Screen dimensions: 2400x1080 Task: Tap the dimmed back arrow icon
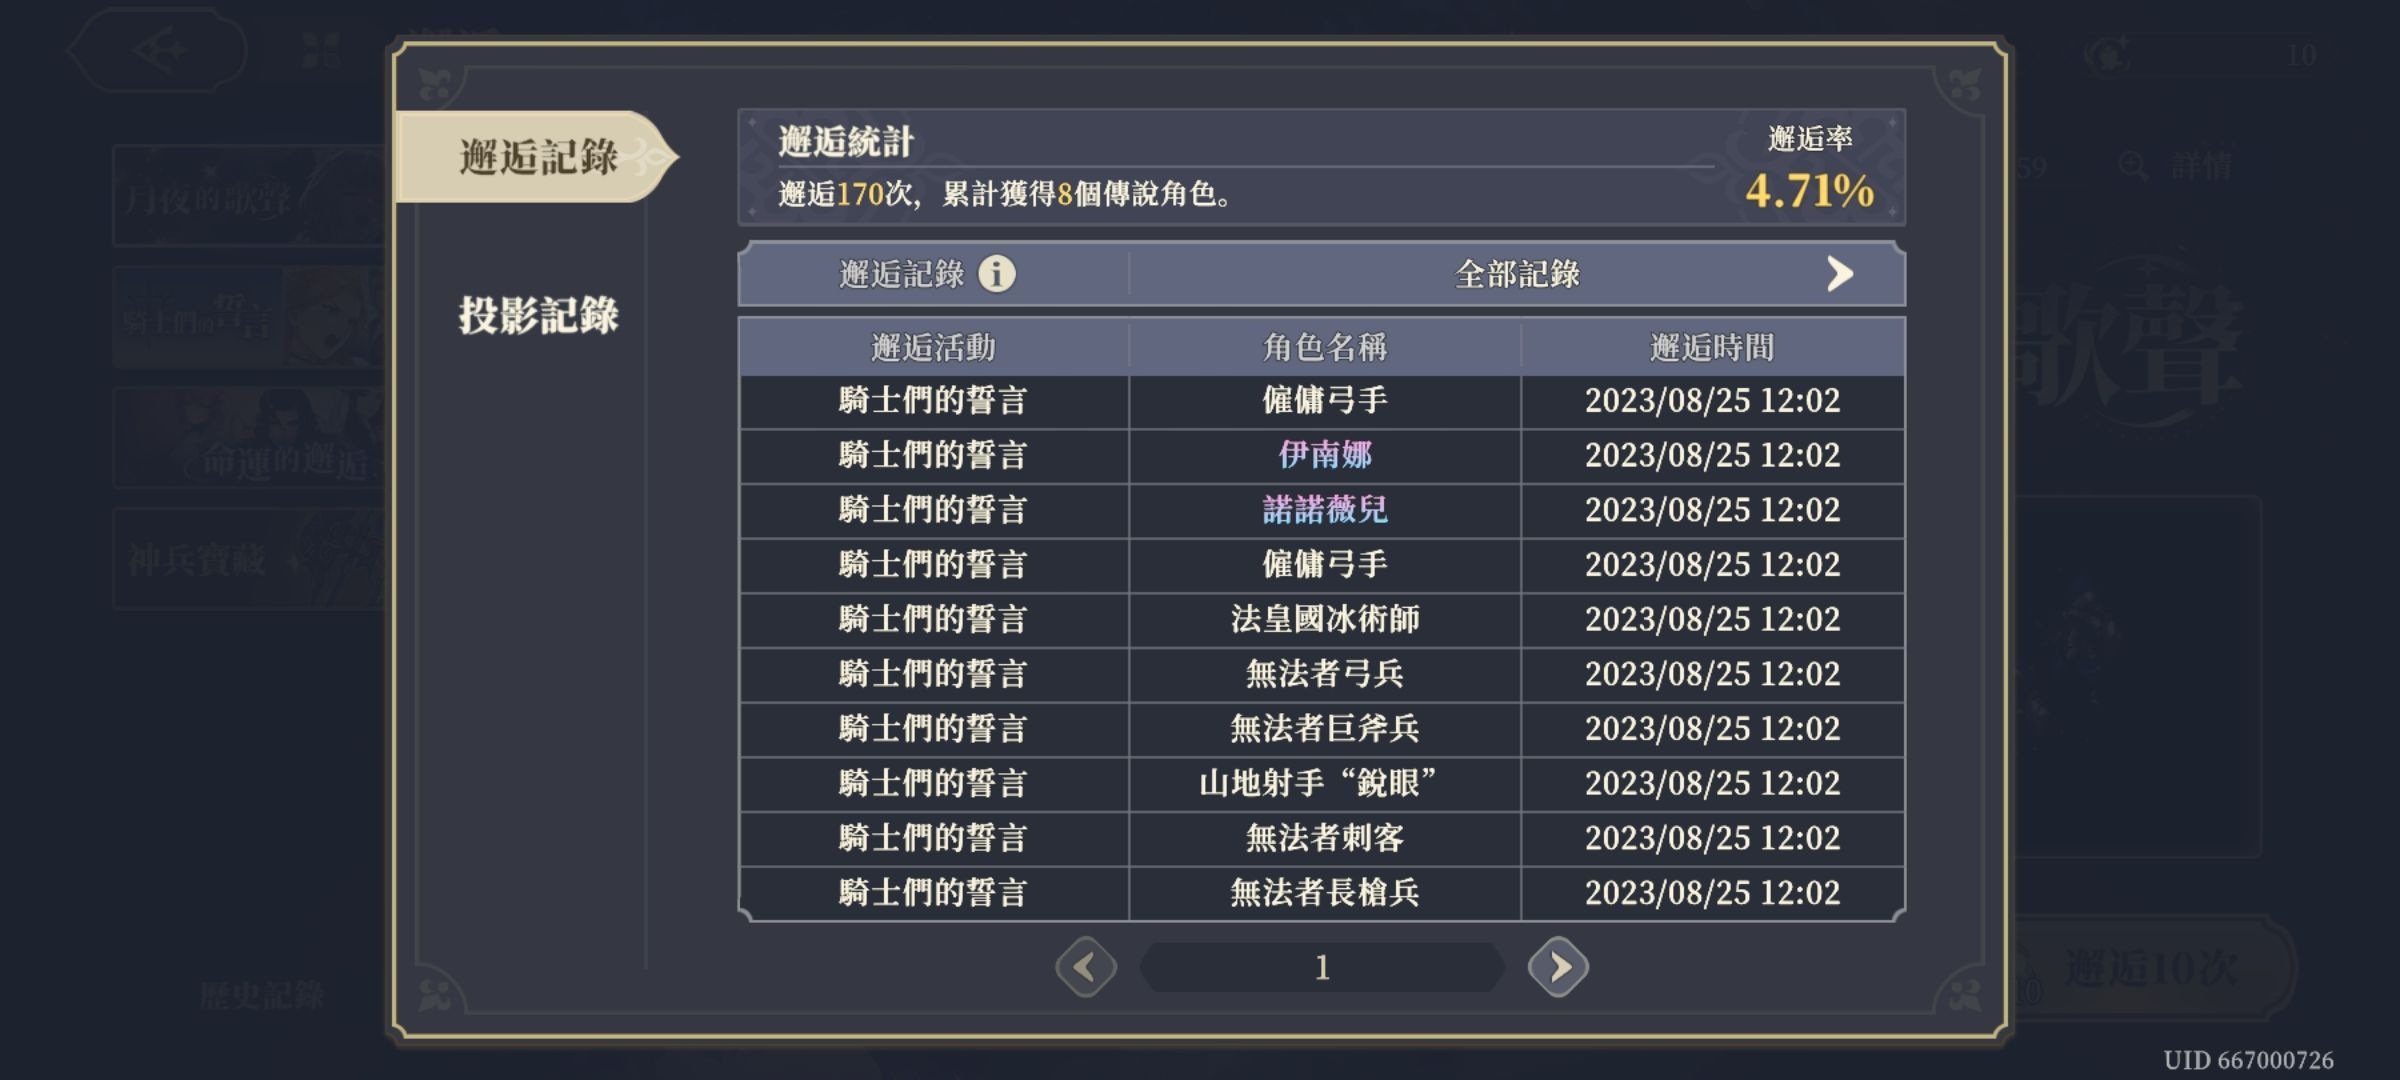click(158, 50)
